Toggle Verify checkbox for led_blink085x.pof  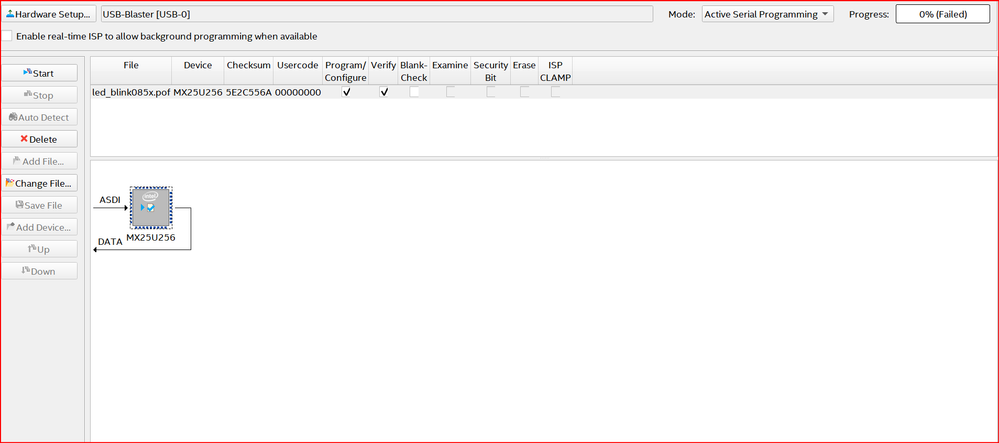click(384, 92)
